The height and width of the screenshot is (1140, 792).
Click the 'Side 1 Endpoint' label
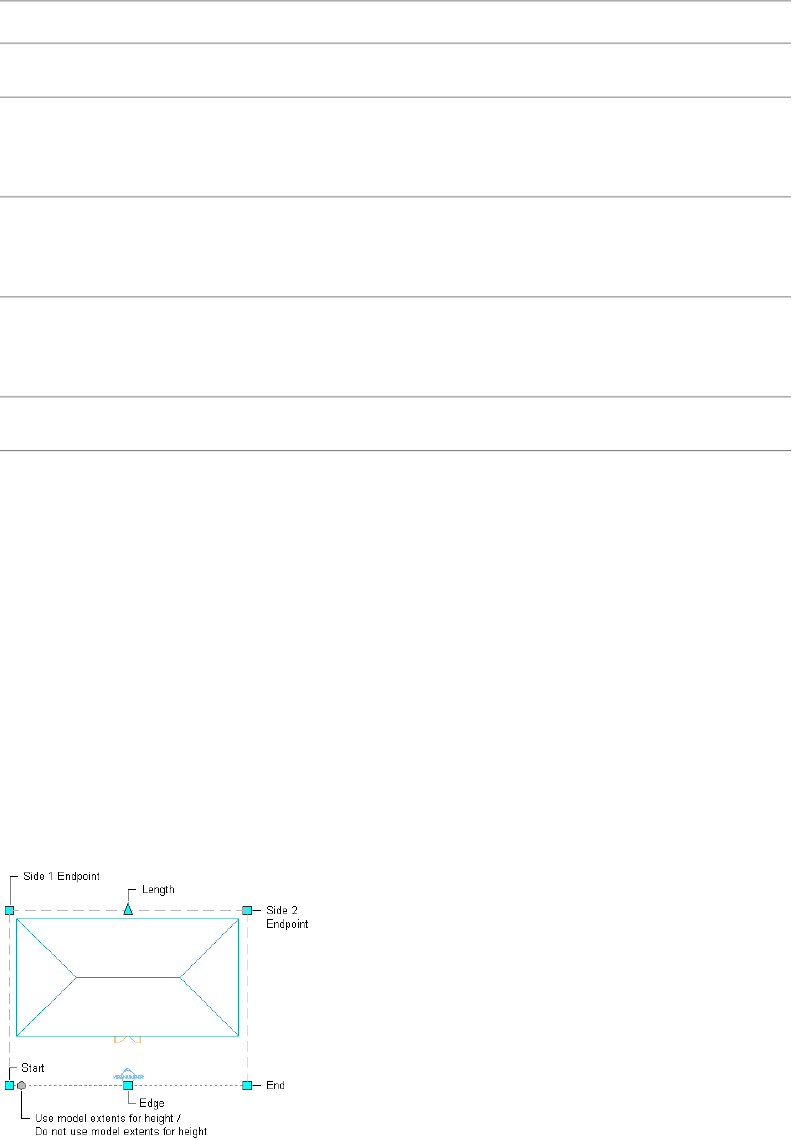tap(61, 876)
